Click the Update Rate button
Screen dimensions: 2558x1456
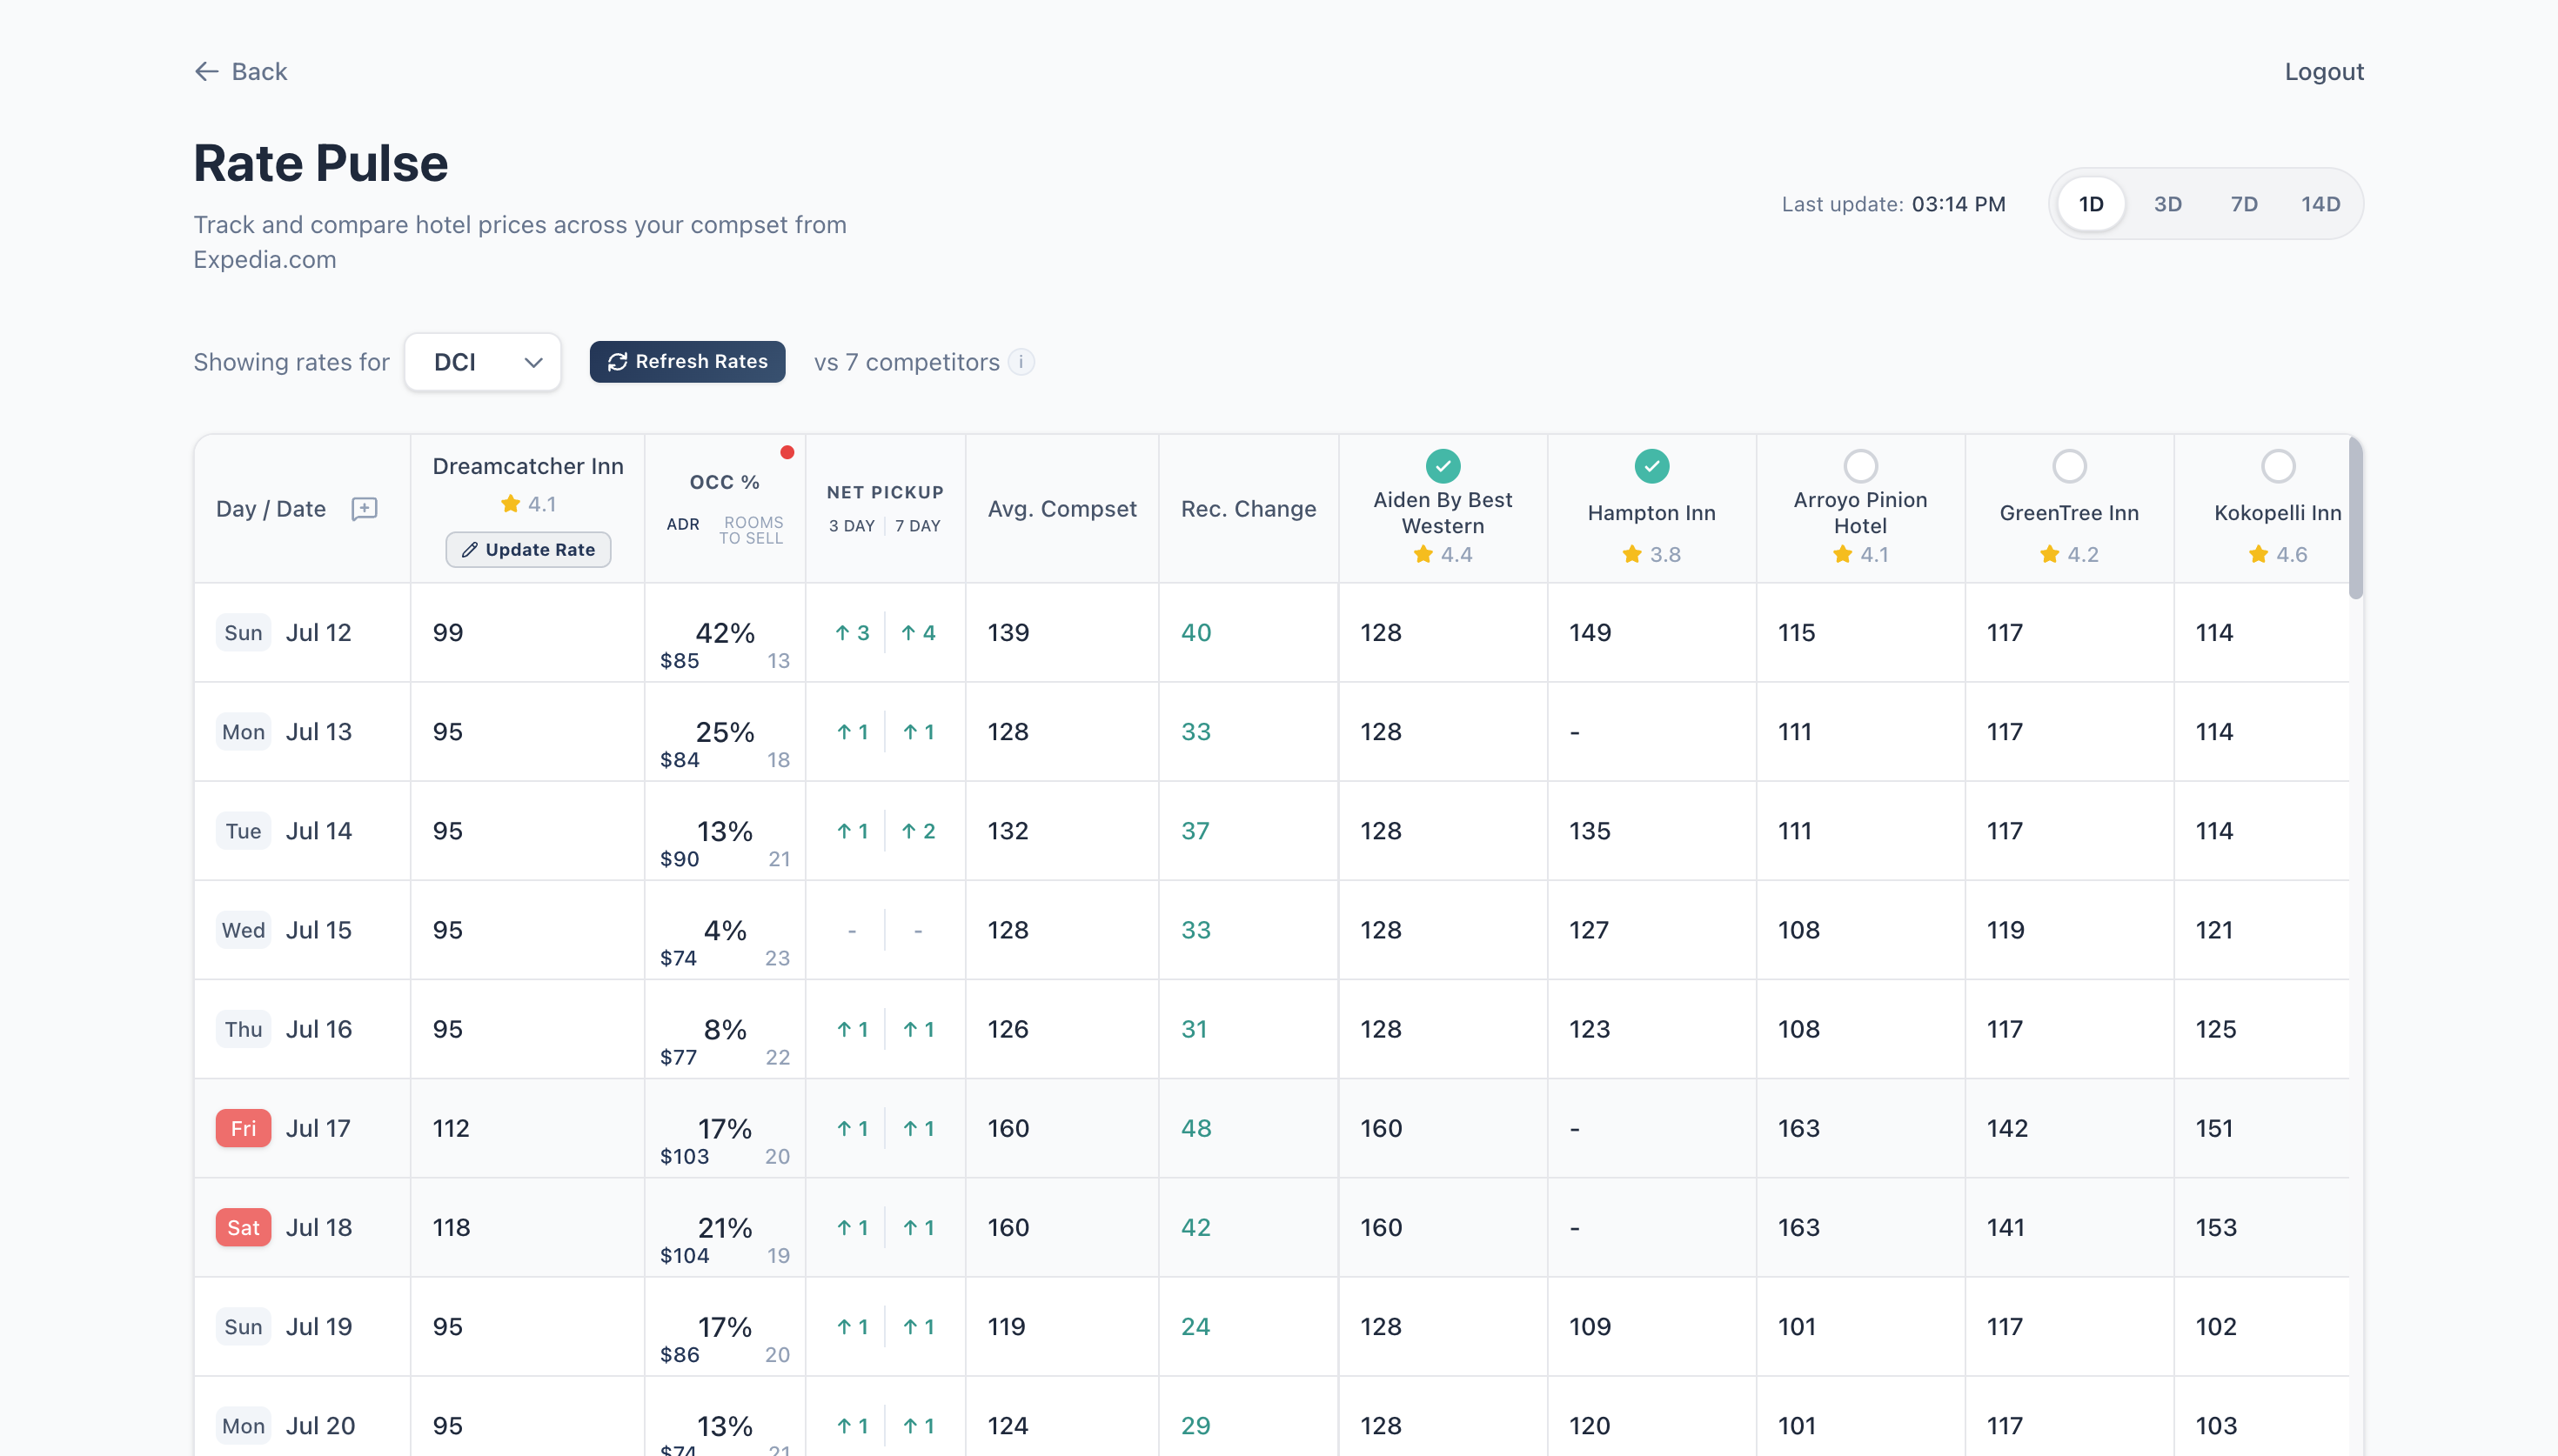coord(528,550)
